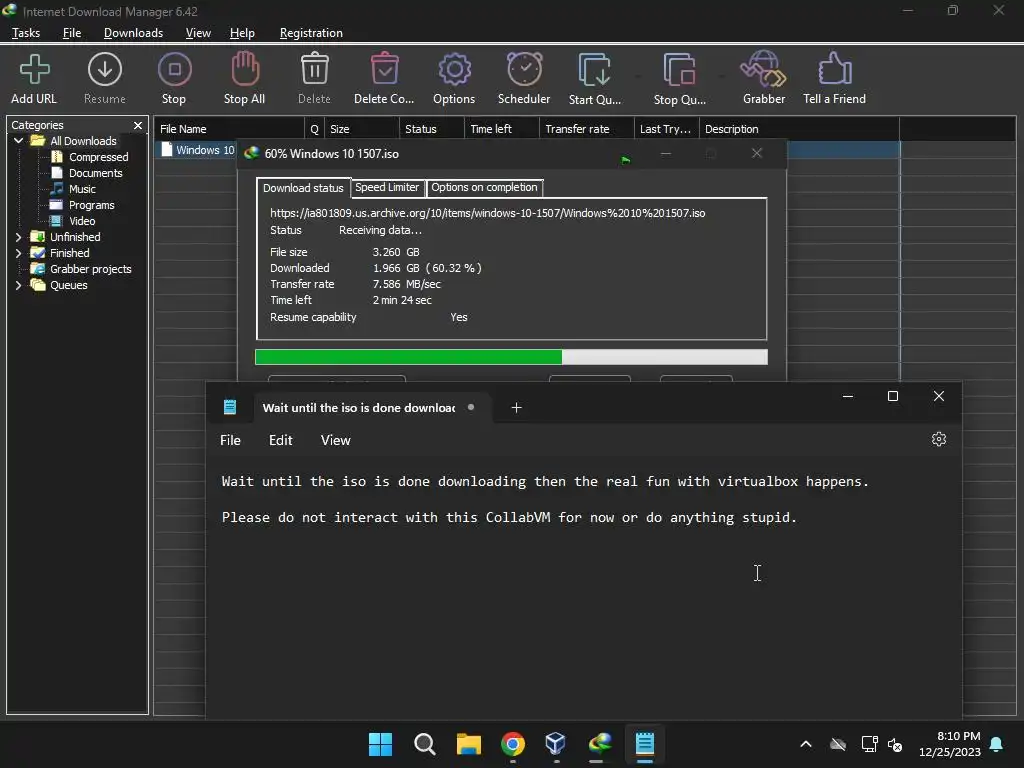Stop the selected download via Stop icon
This screenshot has height=768, width=1024.
coord(174,69)
